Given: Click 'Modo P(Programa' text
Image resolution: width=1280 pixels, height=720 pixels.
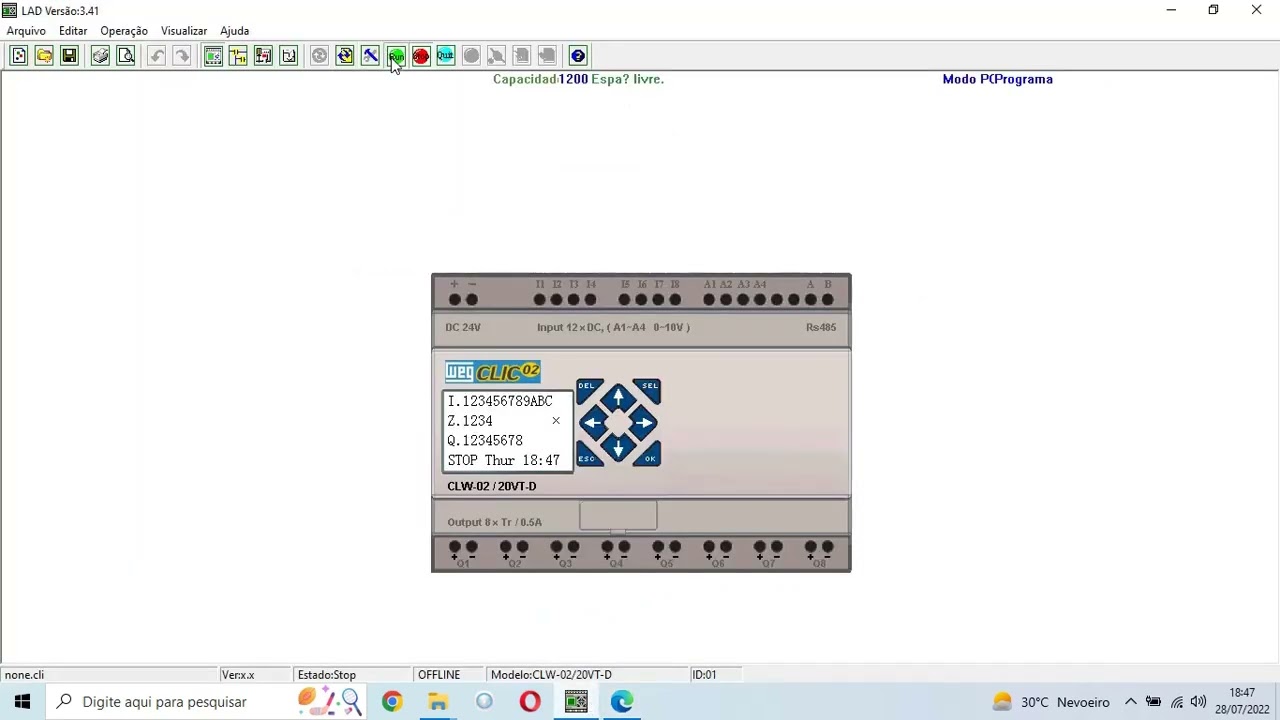Looking at the screenshot, I should pyautogui.click(x=997, y=79).
